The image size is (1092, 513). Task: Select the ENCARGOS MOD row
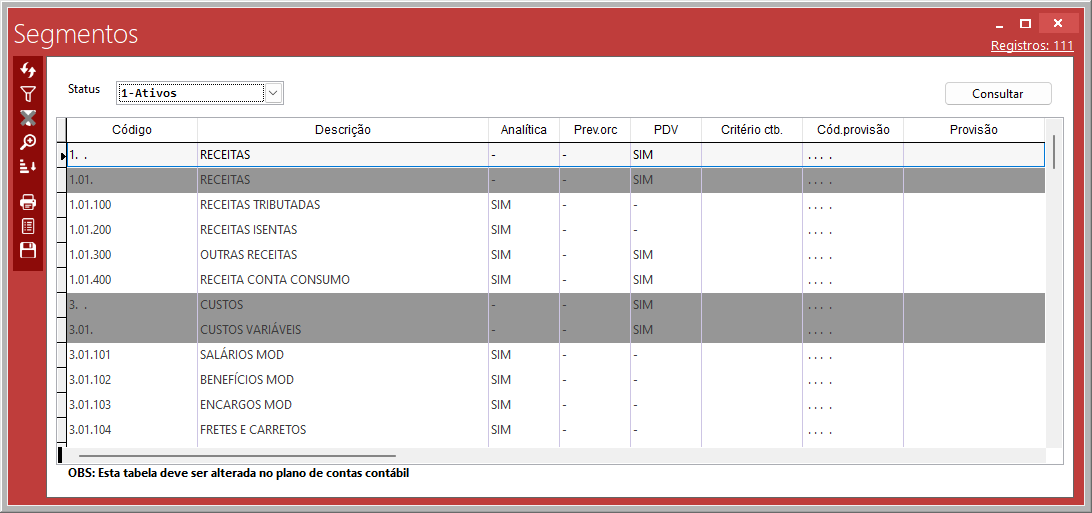pos(556,405)
